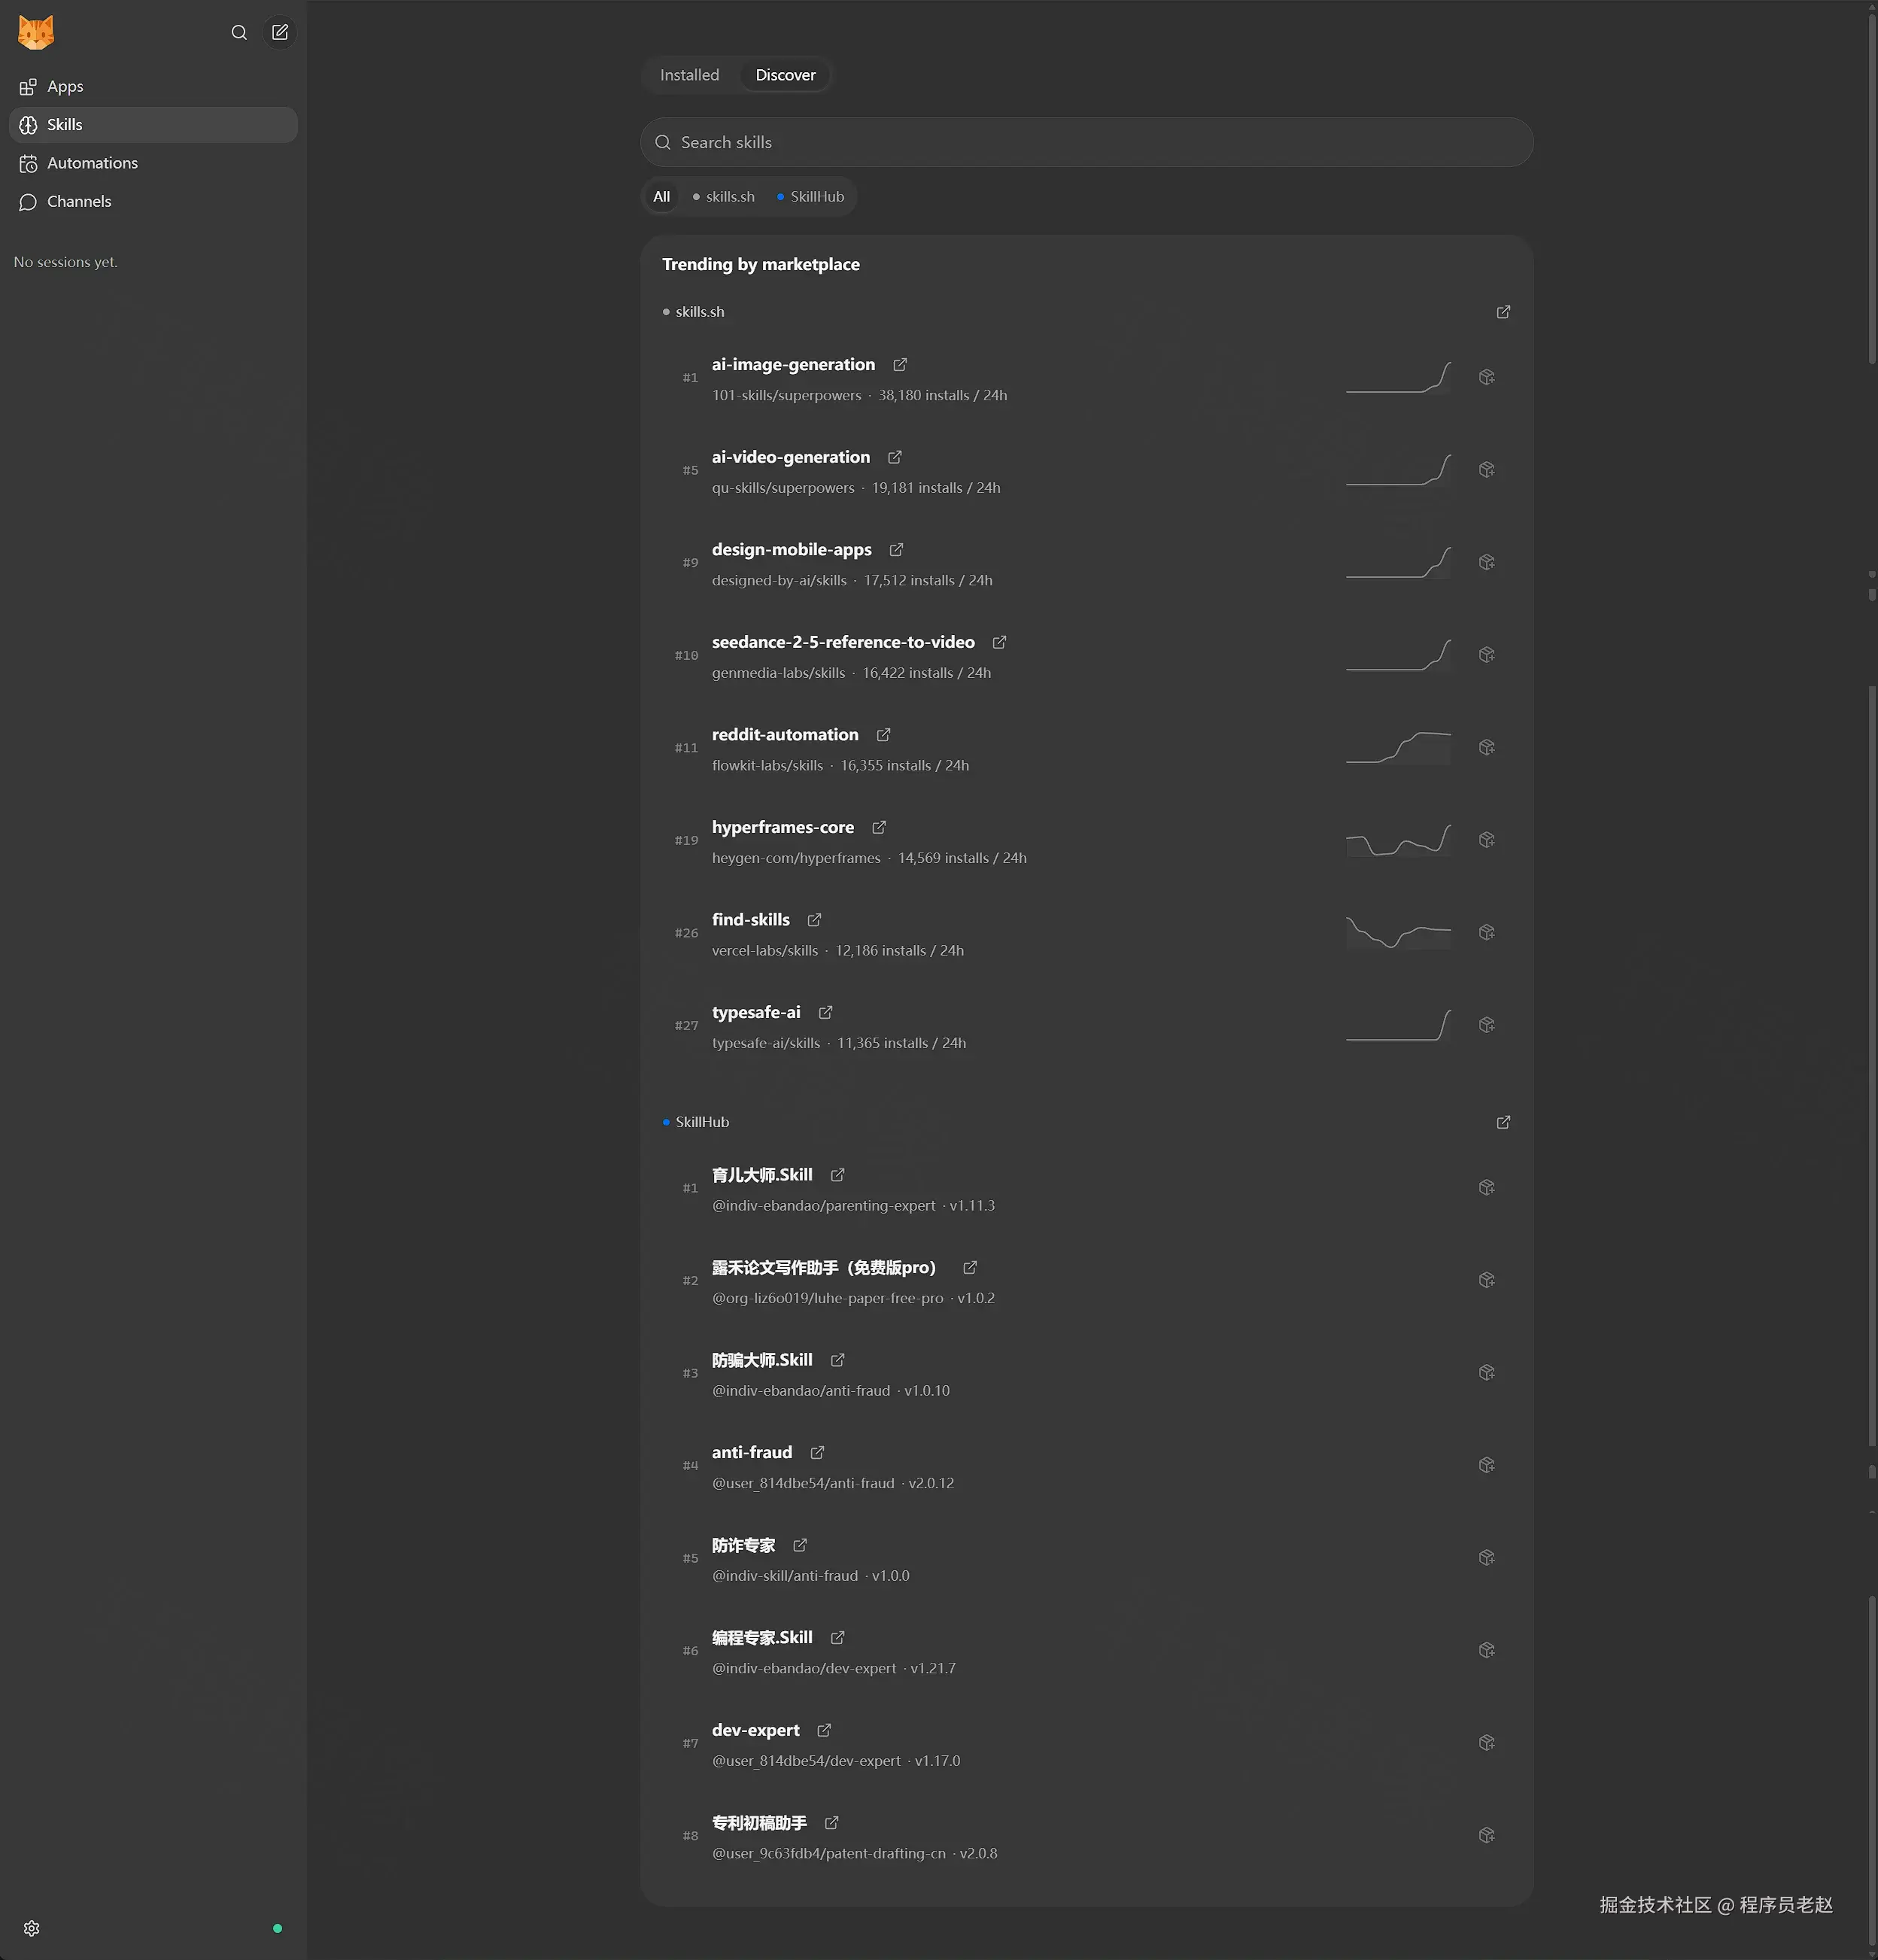Select "@user_9c63fdb4/patent-drafting-cn" text
Image resolution: width=1878 pixels, height=1960 pixels.
(829, 1854)
